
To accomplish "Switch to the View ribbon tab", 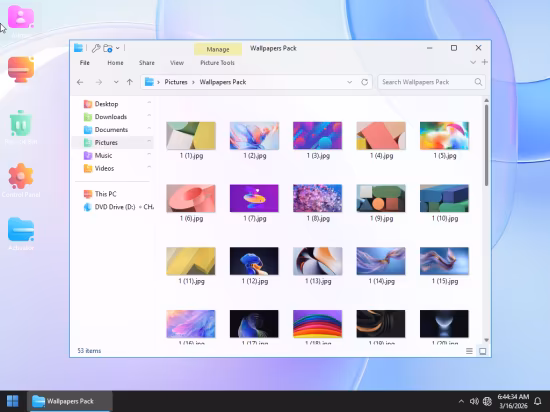I will 177,63.
